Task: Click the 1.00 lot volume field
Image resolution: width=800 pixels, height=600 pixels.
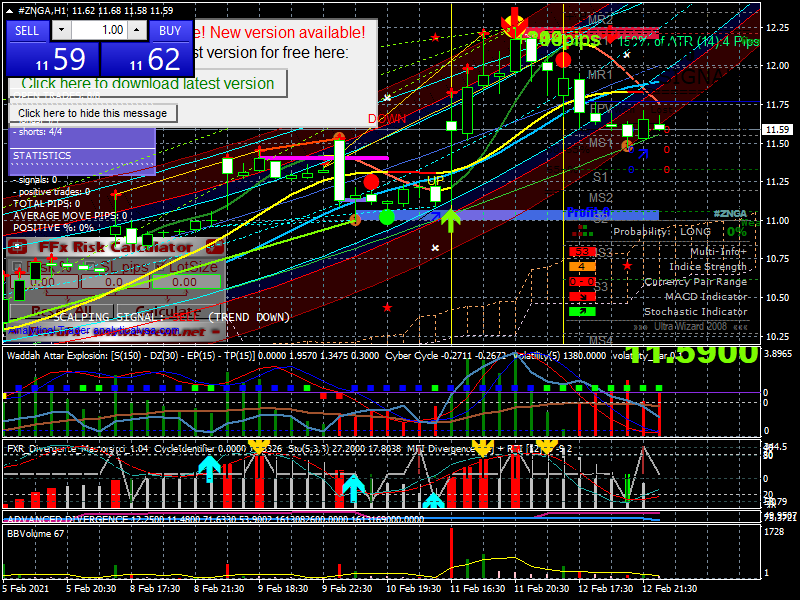Action: (99, 30)
